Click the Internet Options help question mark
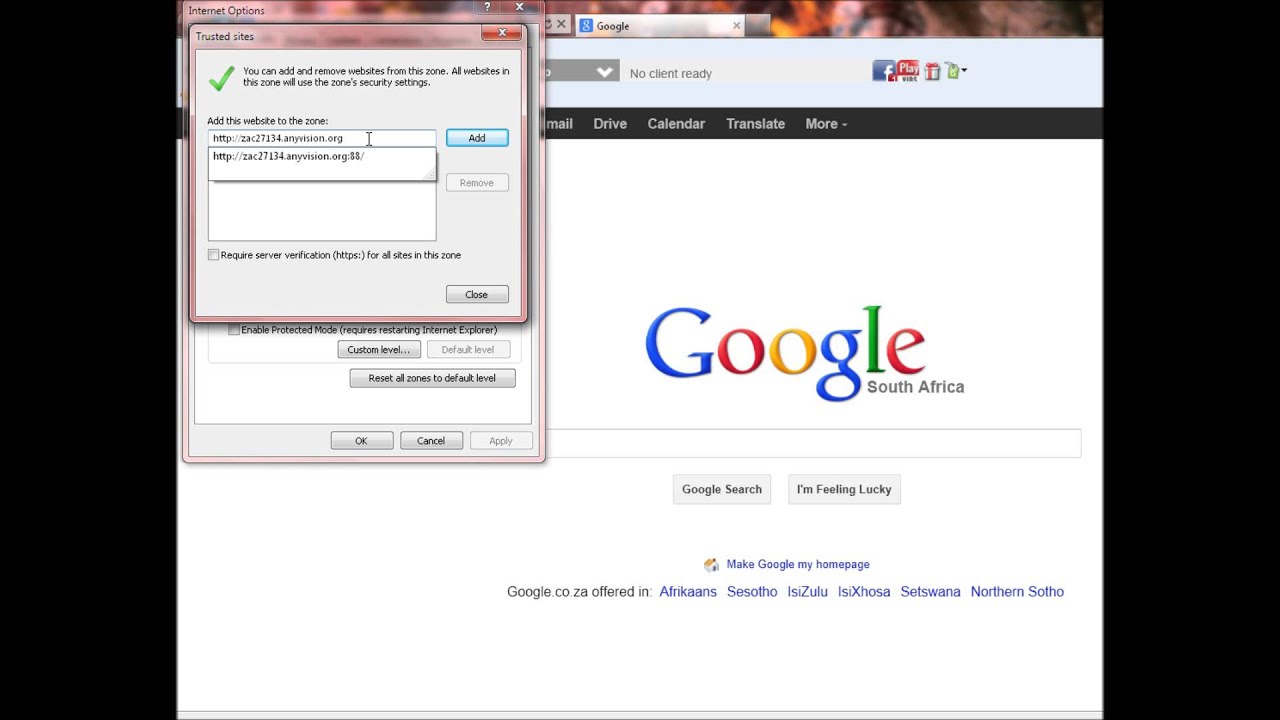 point(487,8)
